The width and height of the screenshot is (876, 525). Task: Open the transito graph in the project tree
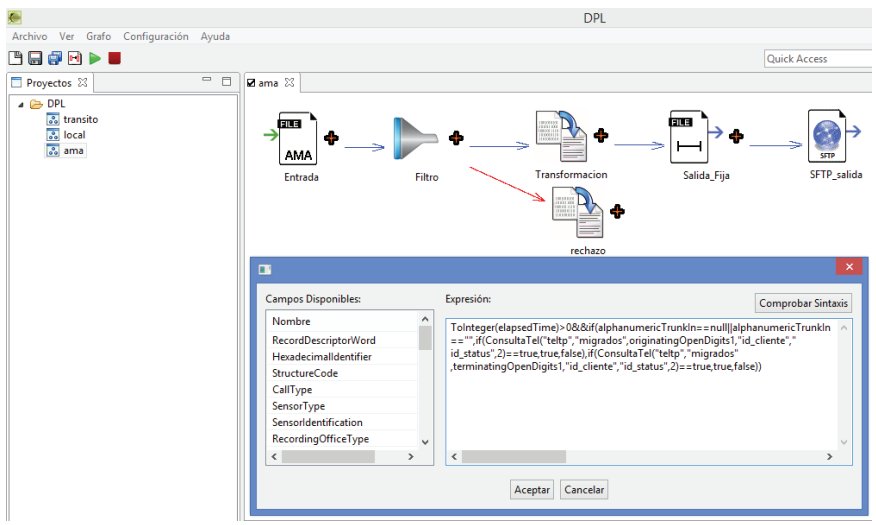tap(80, 119)
